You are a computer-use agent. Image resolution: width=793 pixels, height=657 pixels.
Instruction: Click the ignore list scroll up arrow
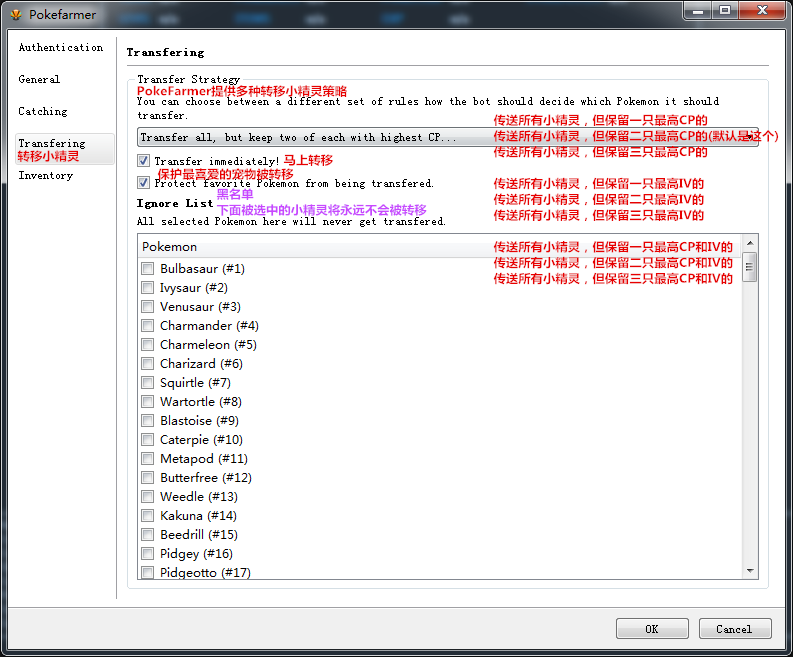[750, 243]
